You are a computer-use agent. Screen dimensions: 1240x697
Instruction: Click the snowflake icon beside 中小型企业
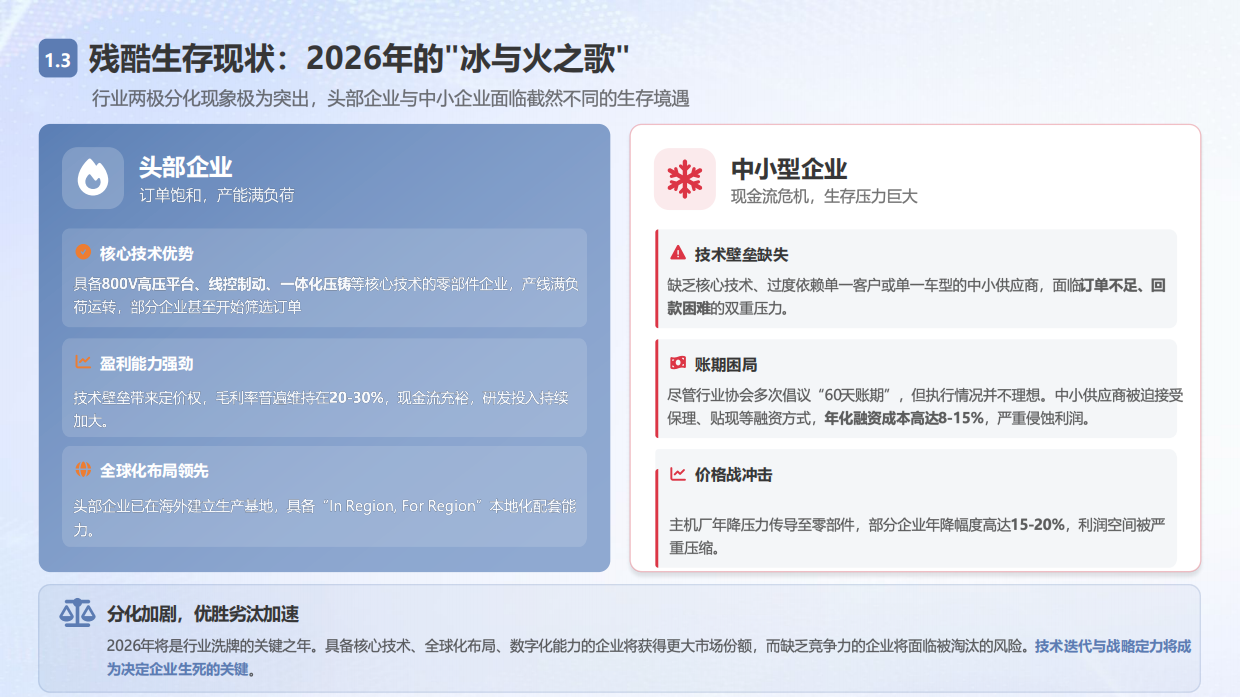[x=685, y=179]
